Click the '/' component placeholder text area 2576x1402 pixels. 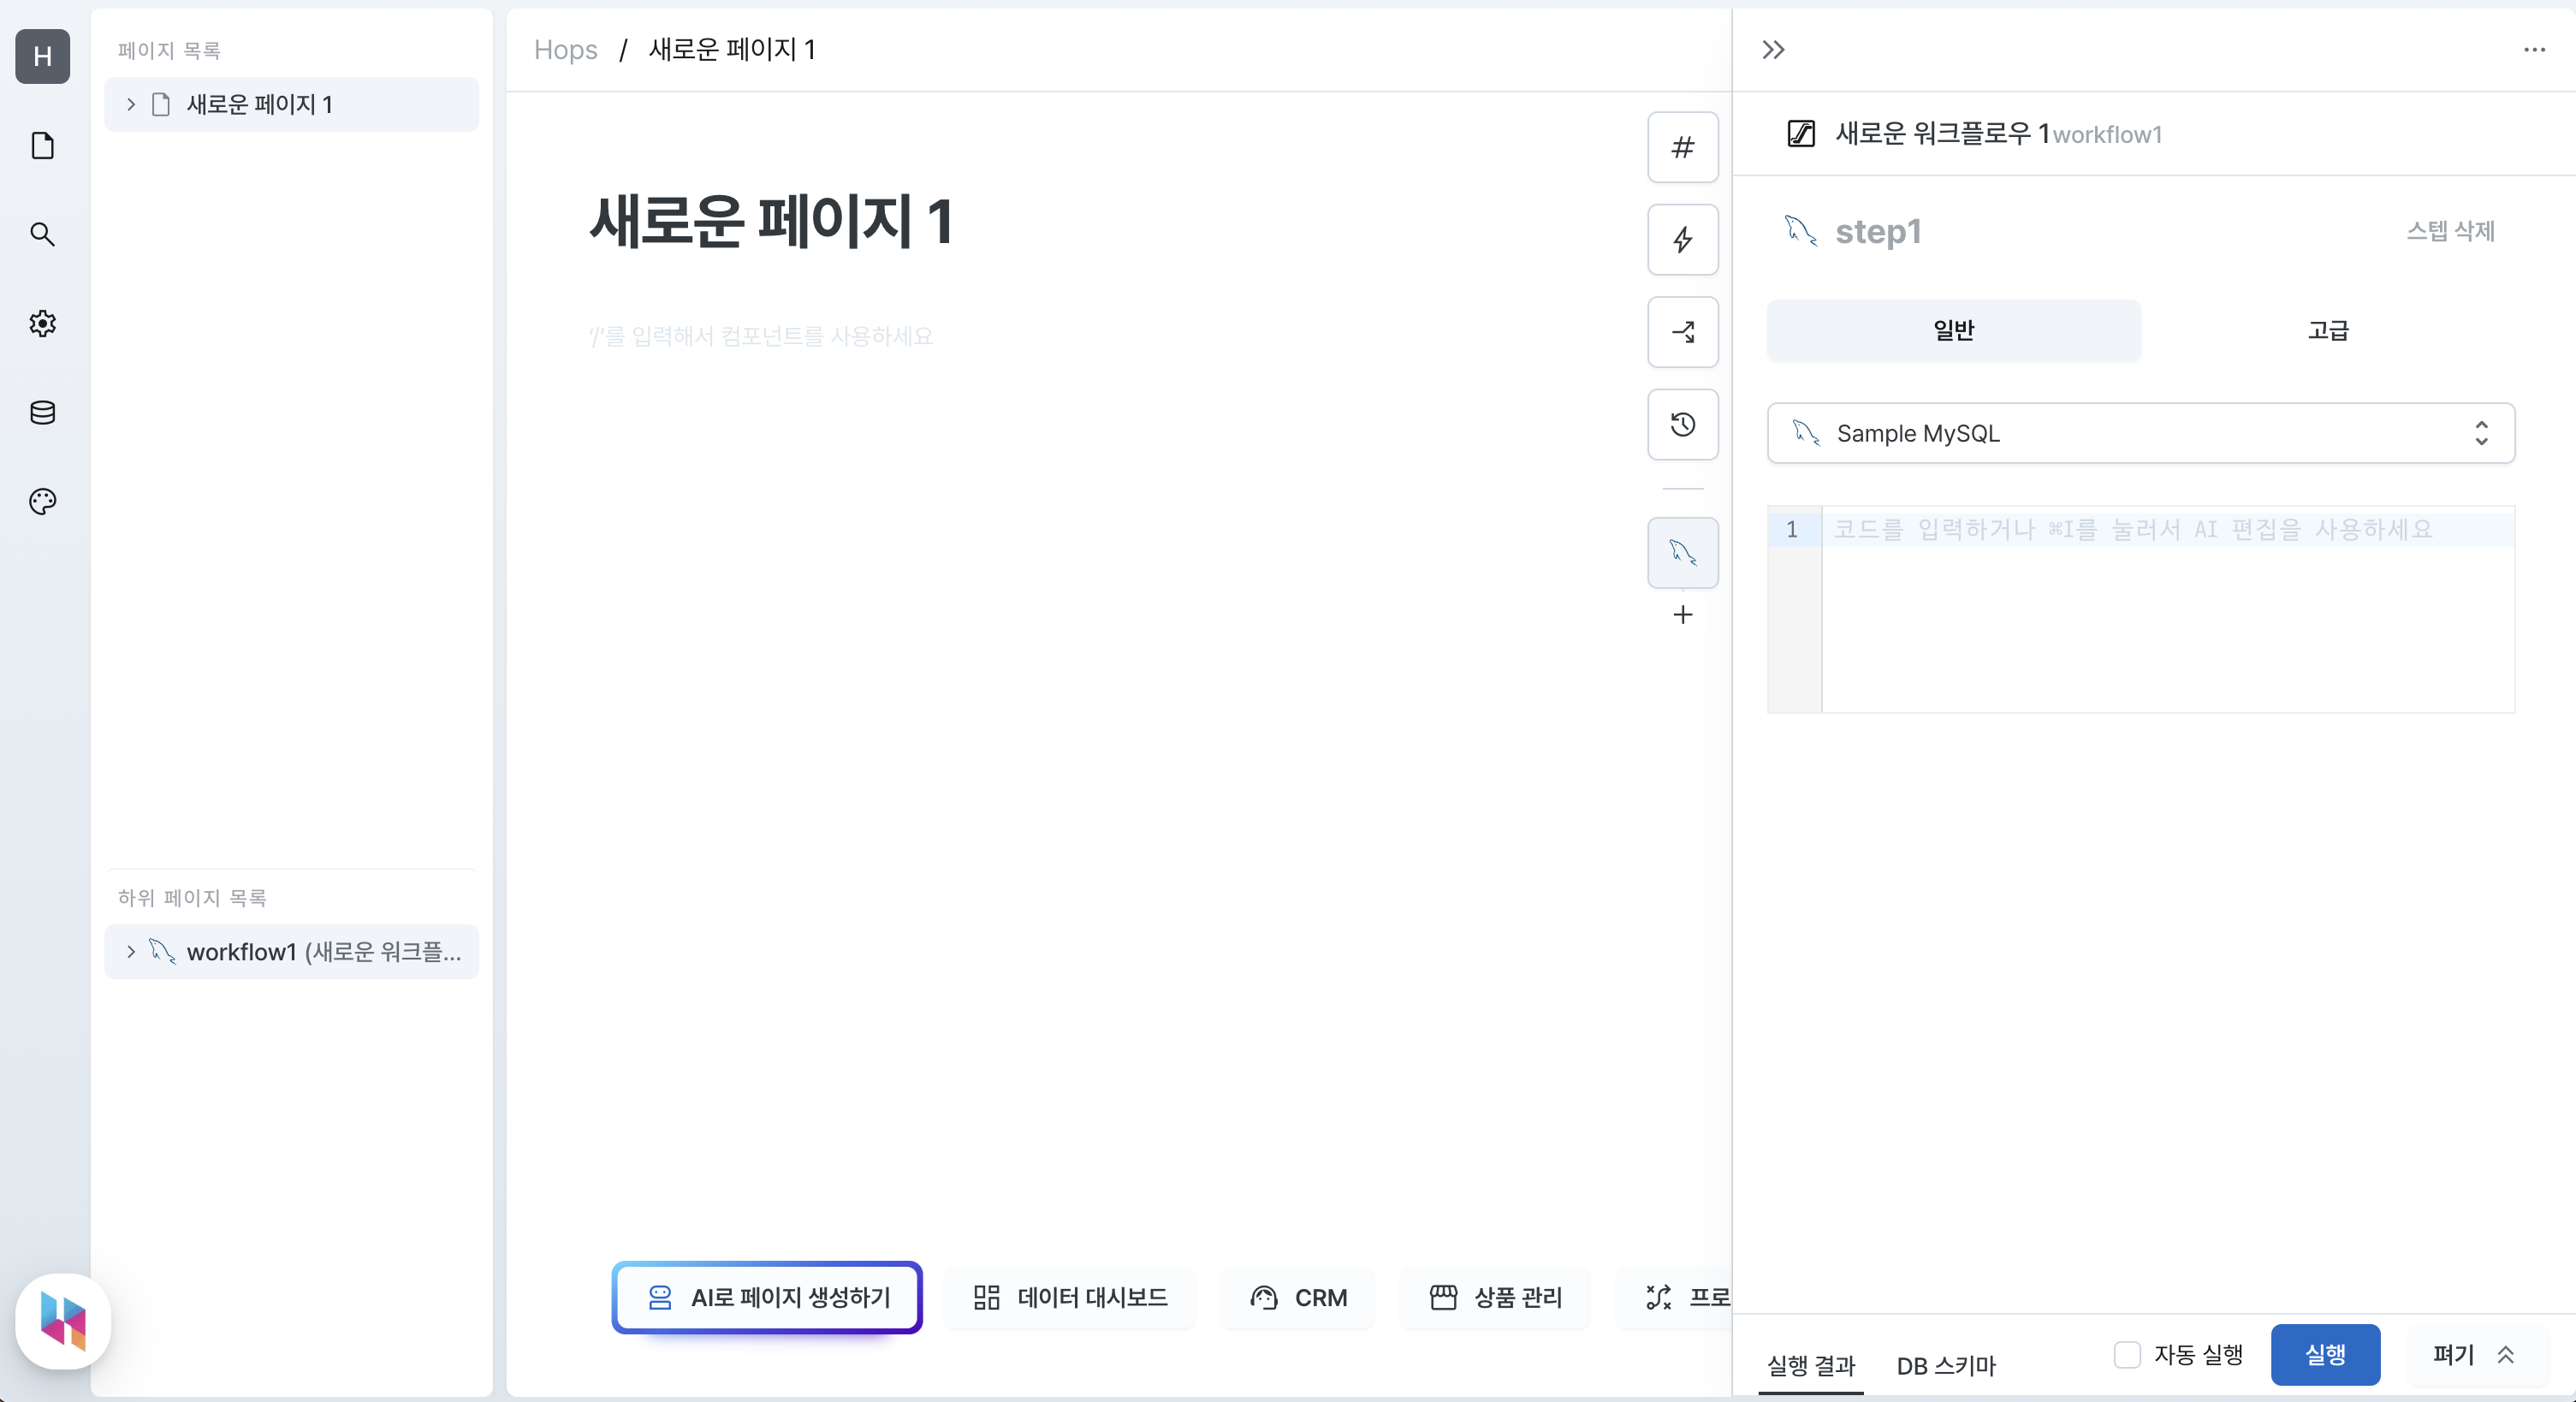pos(761,336)
